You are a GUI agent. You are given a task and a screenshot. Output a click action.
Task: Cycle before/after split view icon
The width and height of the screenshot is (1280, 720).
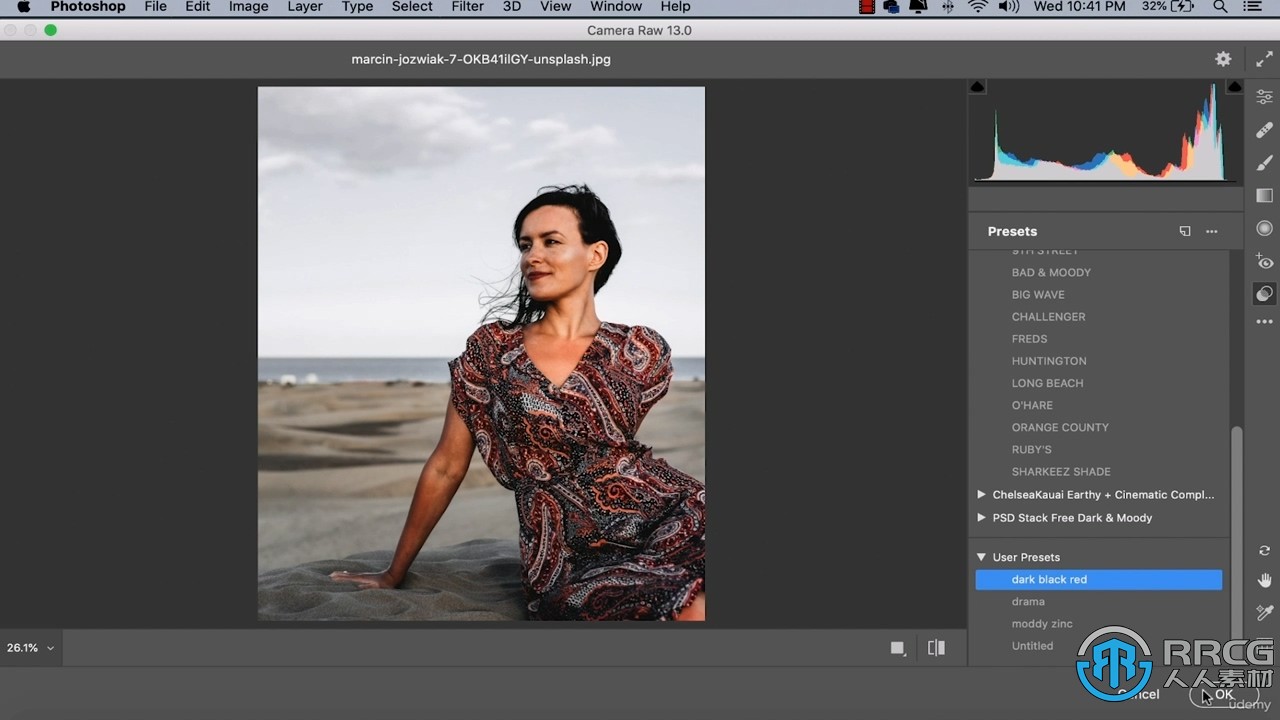click(936, 648)
